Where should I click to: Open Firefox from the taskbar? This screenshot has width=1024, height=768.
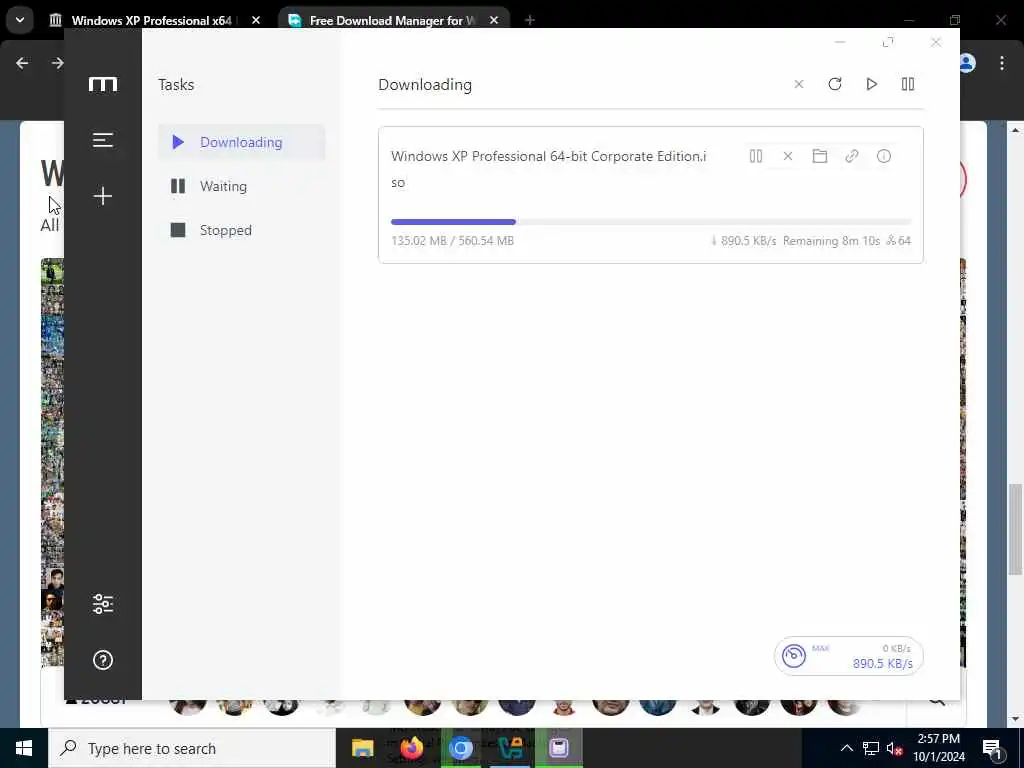(411, 748)
